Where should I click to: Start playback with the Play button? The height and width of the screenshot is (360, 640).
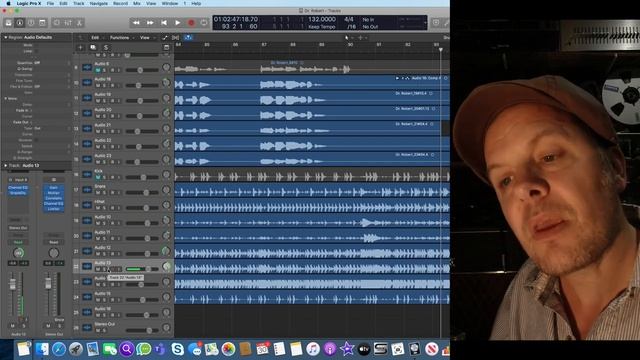pos(178,23)
